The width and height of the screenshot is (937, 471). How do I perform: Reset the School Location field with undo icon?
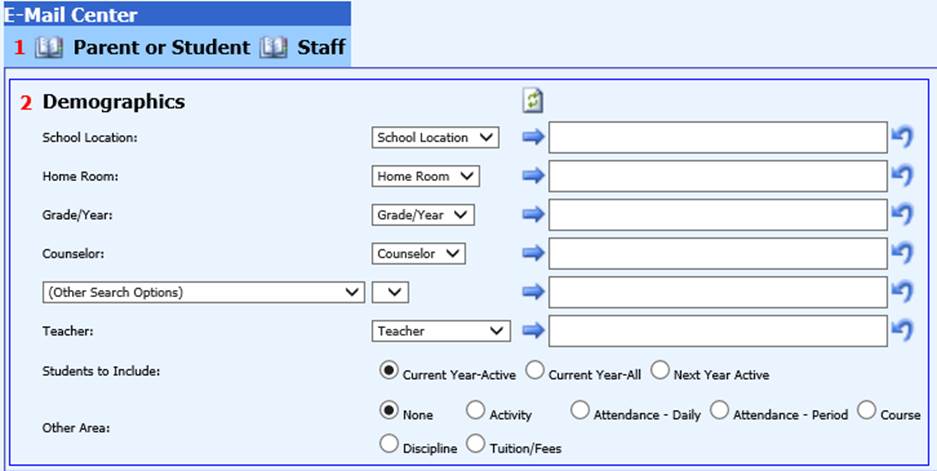[x=902, y=138]
